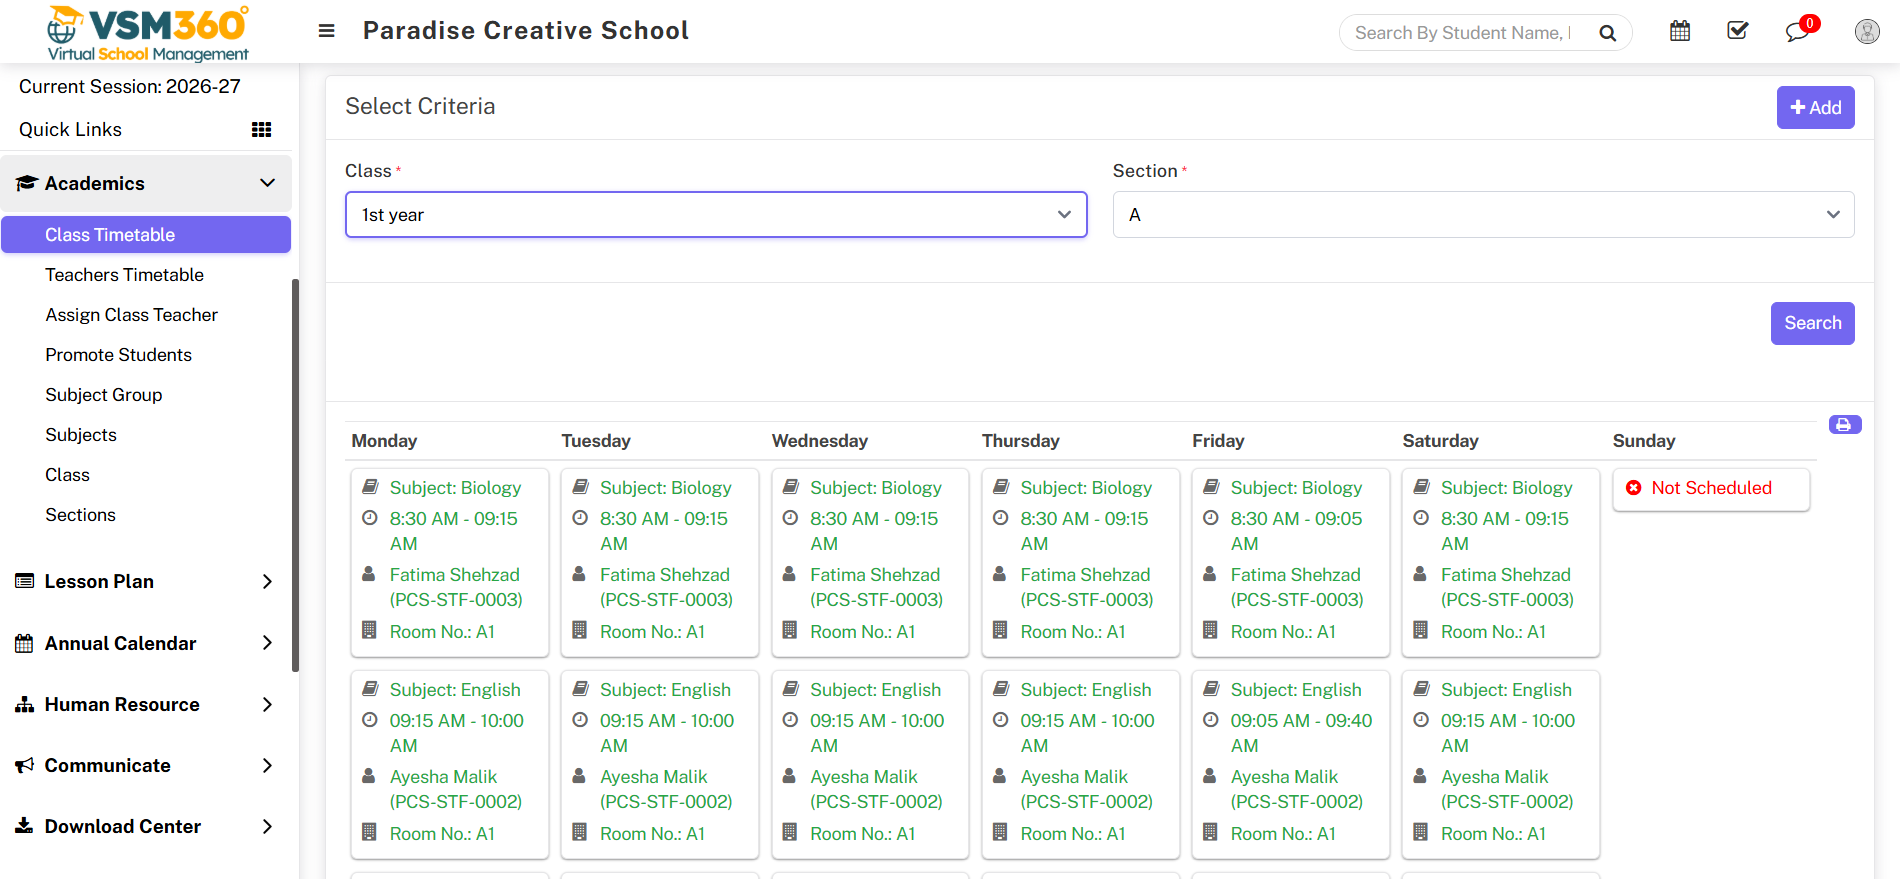
Task: Open the chat notifications icon
Action: tap(1797, 32)
